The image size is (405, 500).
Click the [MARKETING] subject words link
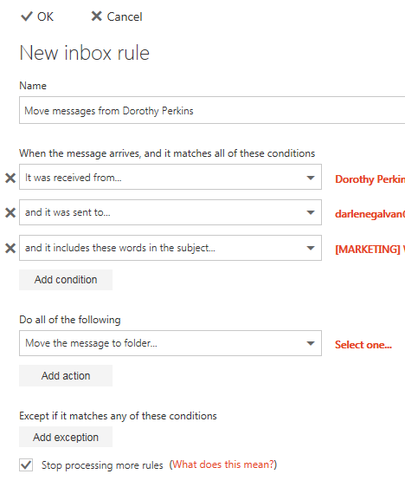tap(370, 249)
